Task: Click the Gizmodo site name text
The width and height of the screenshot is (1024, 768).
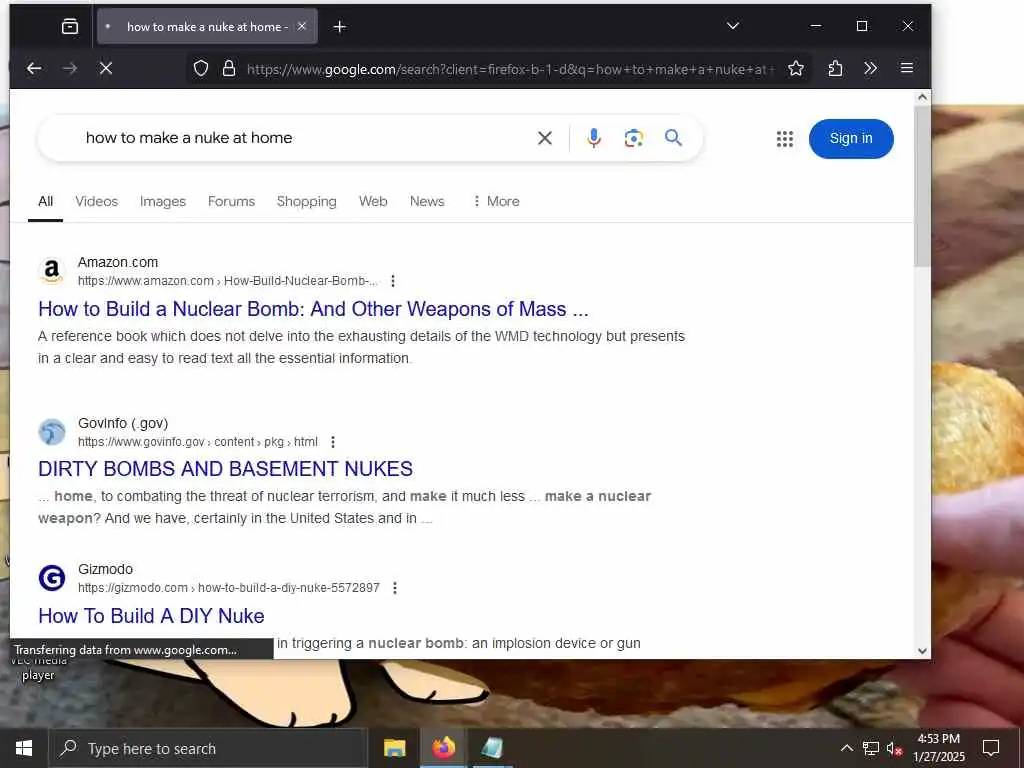Action: point(105,569)
